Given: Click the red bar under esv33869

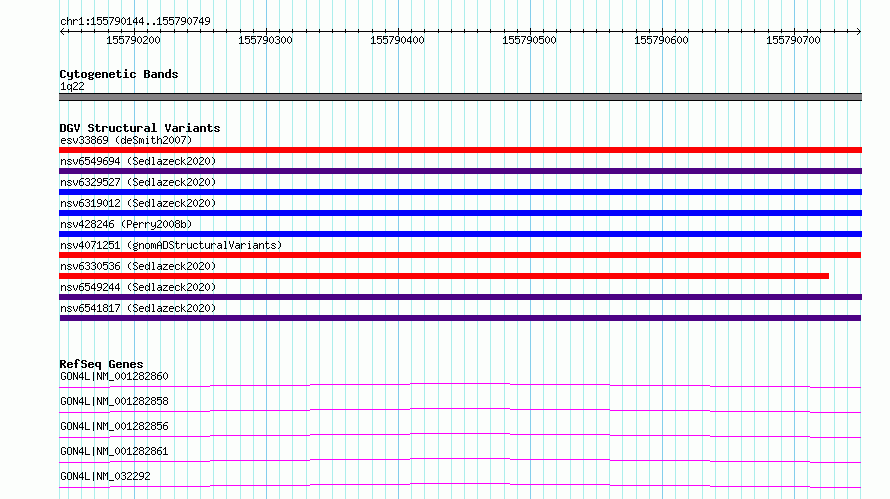Looking at the screenshot, I should pos(460,150).
